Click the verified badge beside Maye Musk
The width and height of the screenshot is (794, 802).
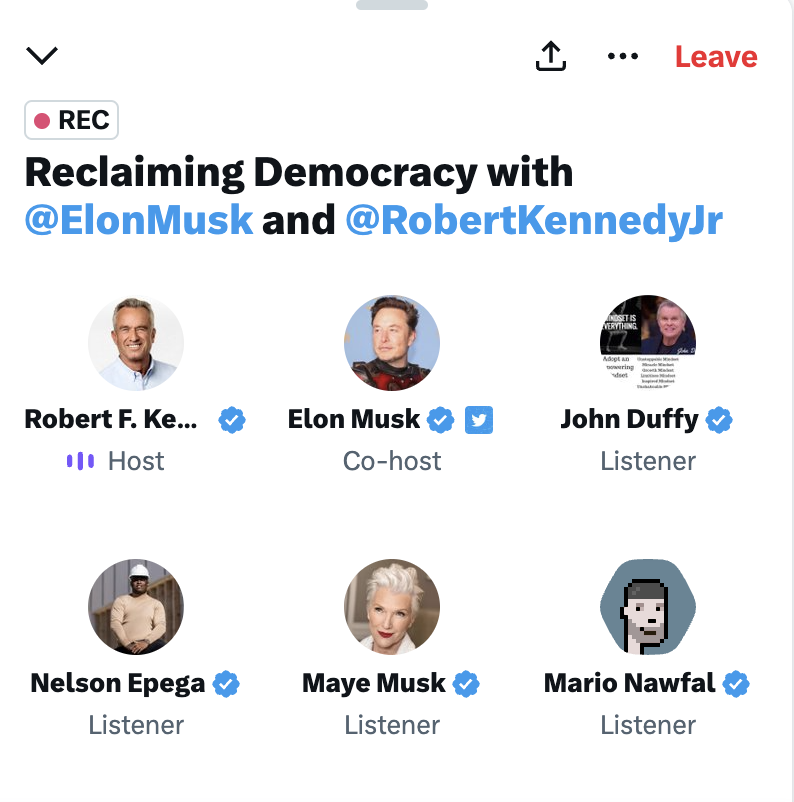[466, 684]
